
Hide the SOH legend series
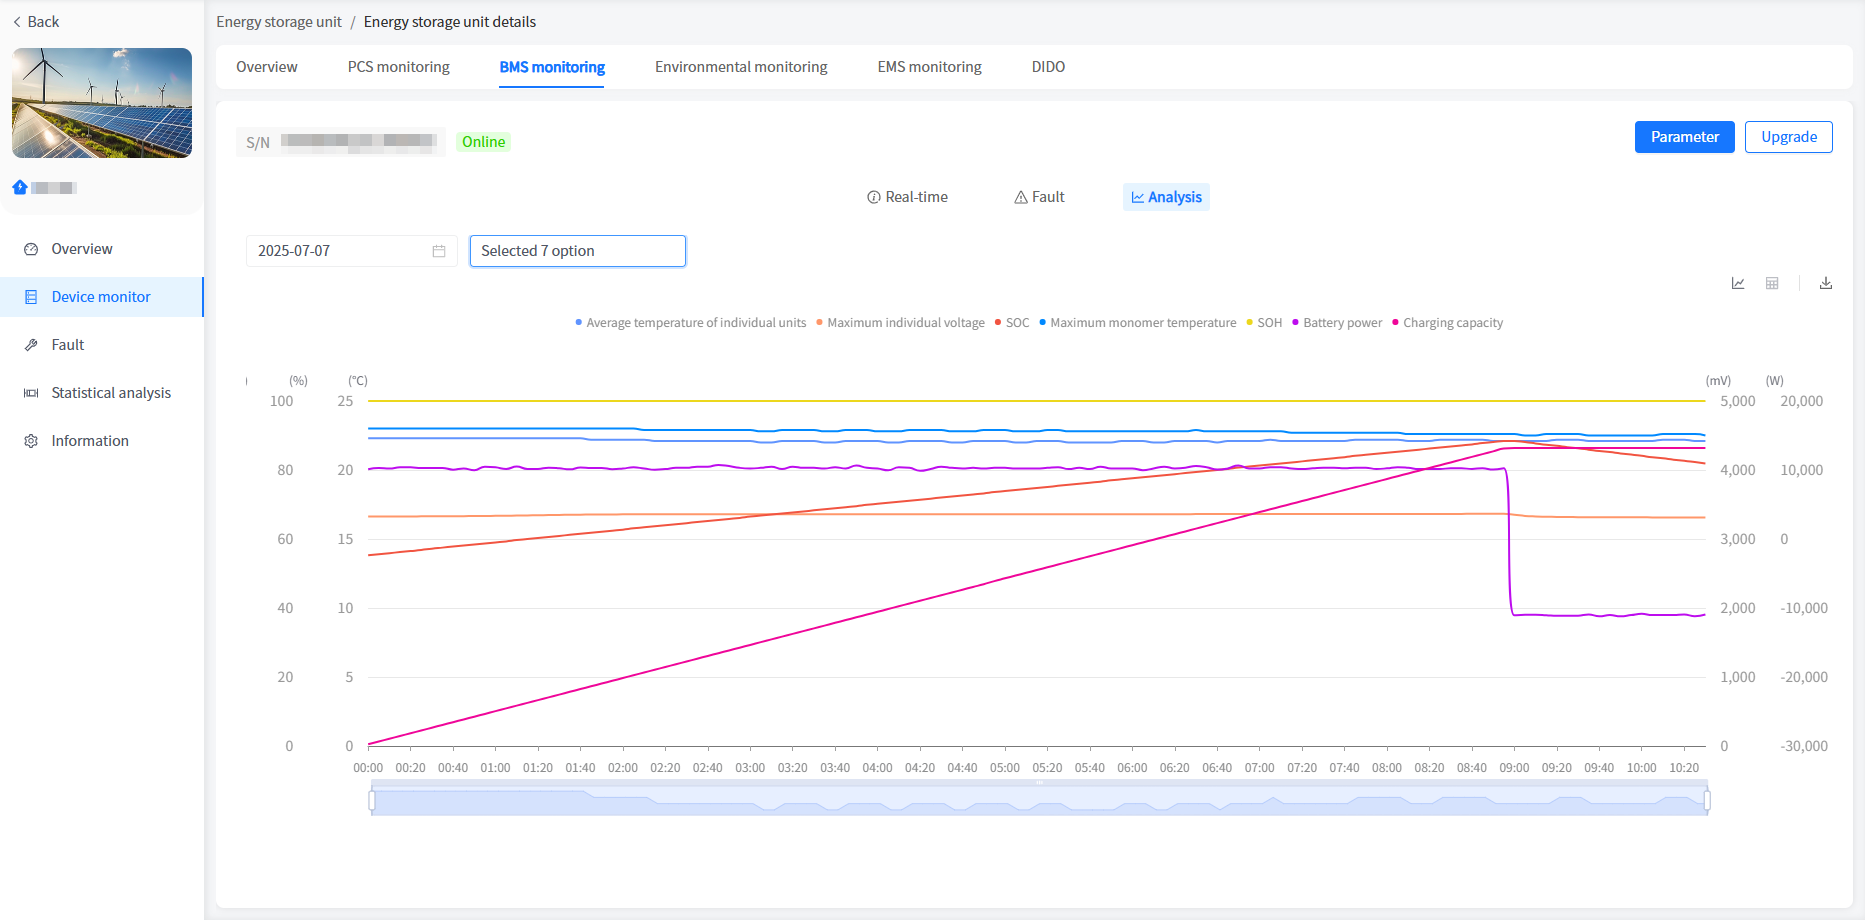pos(1264,323)
